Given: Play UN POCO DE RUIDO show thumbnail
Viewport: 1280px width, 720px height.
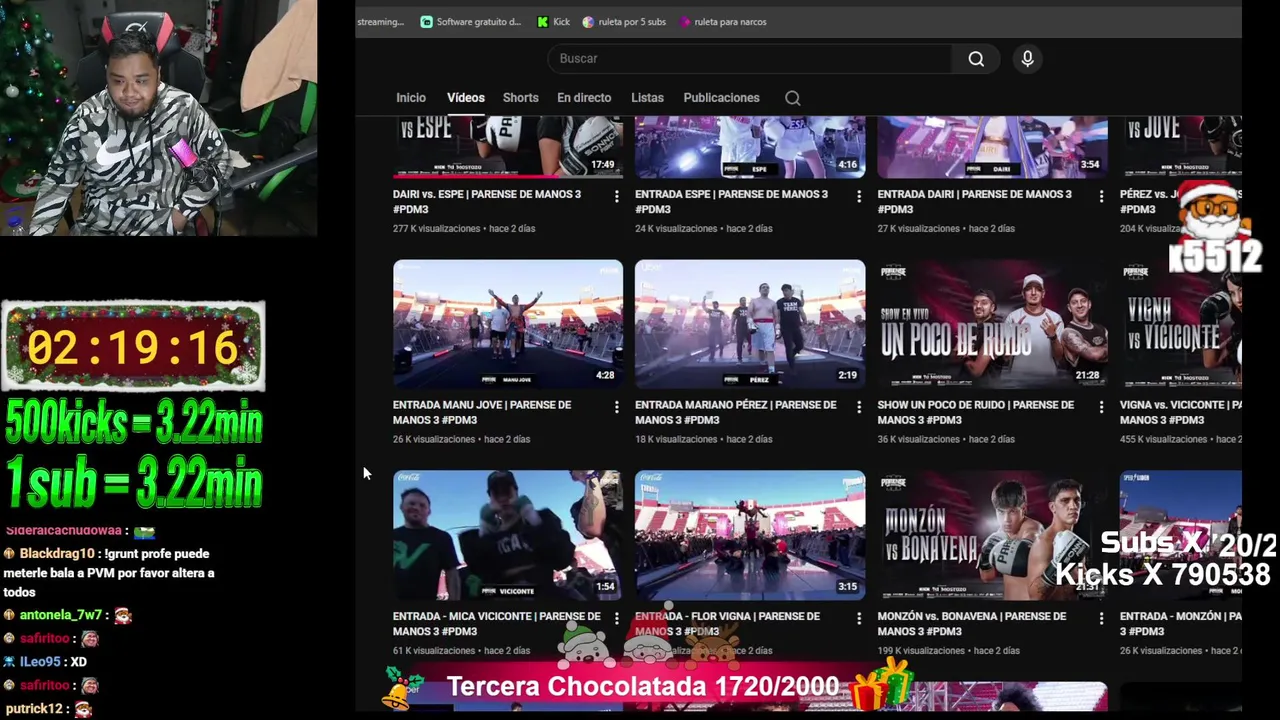Looking at the screenshot, I should (x=992, y=324).
